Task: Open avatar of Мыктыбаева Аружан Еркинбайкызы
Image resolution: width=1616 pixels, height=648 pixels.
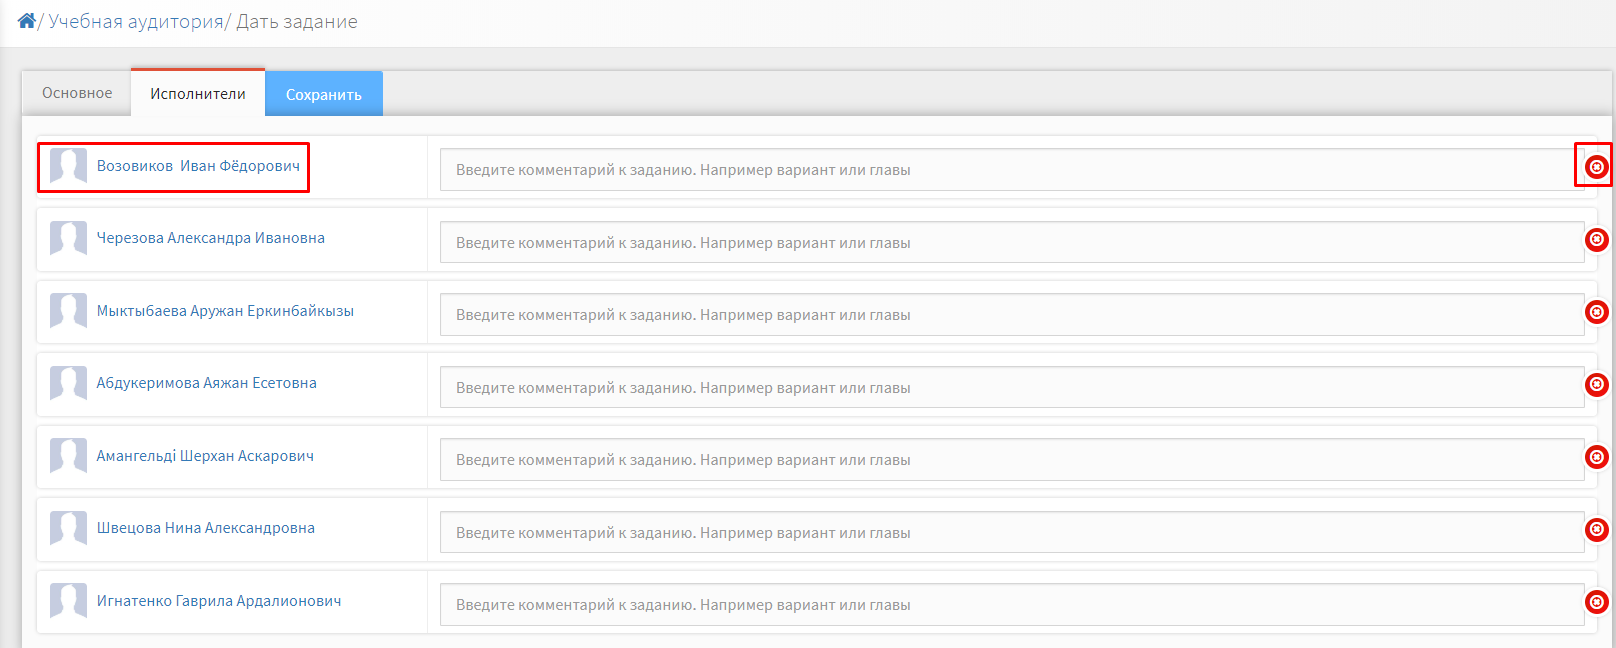Action: point(69,311)
